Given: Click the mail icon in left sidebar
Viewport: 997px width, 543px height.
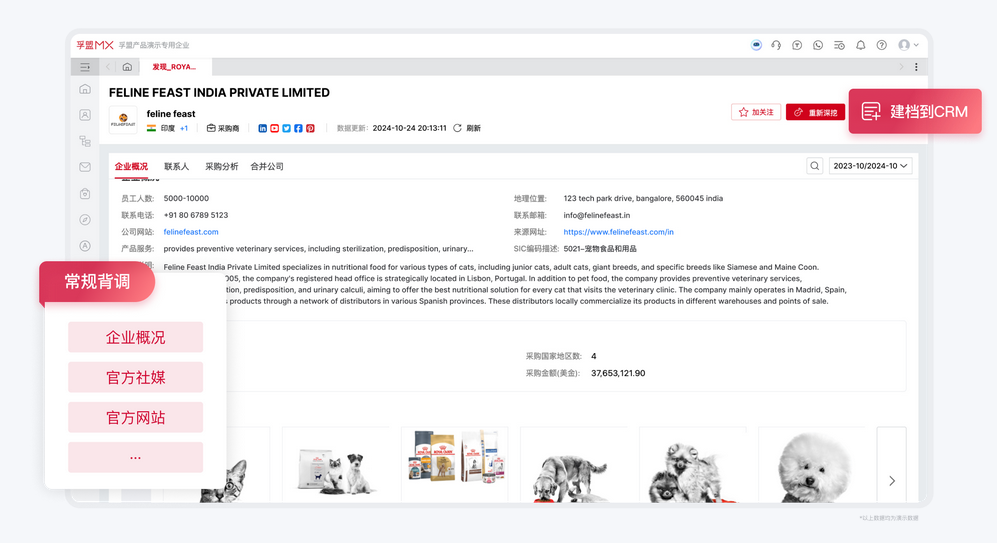Looking at the screenshot, I should tap(85, 167).
